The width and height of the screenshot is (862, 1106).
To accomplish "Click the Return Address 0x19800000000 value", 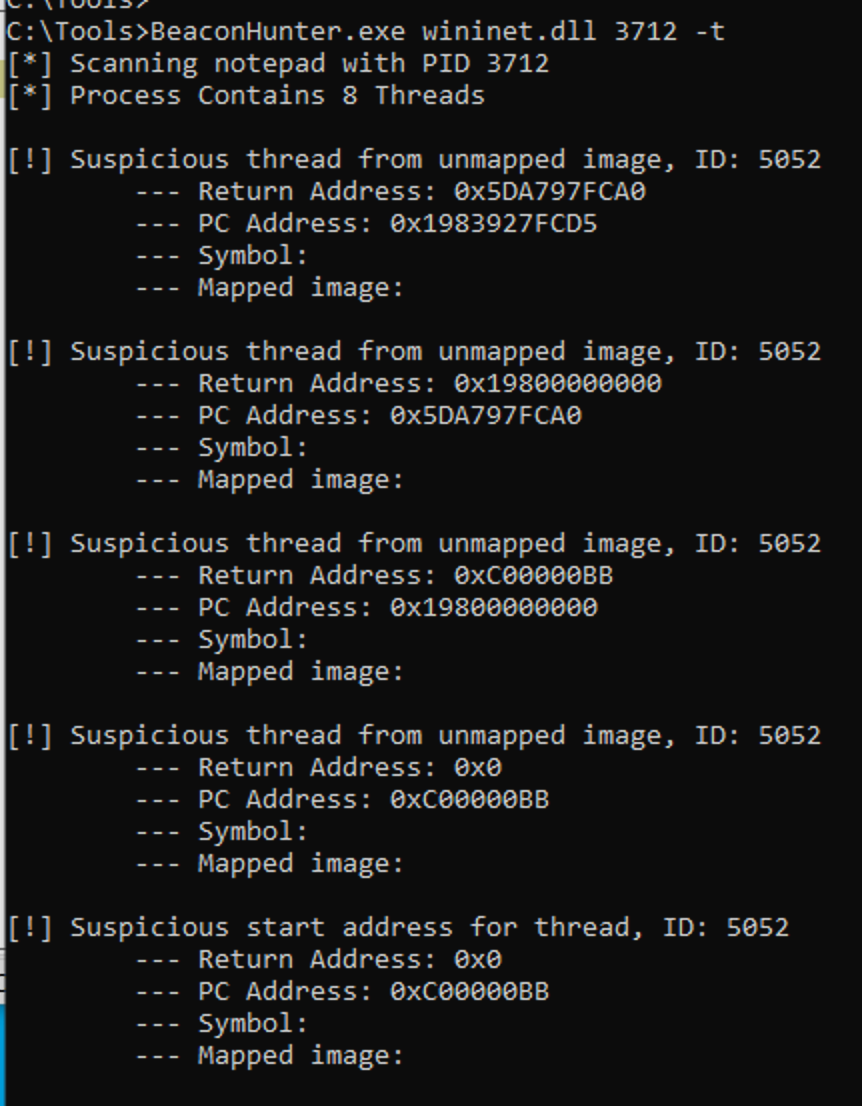I will (x=557, y=383).
